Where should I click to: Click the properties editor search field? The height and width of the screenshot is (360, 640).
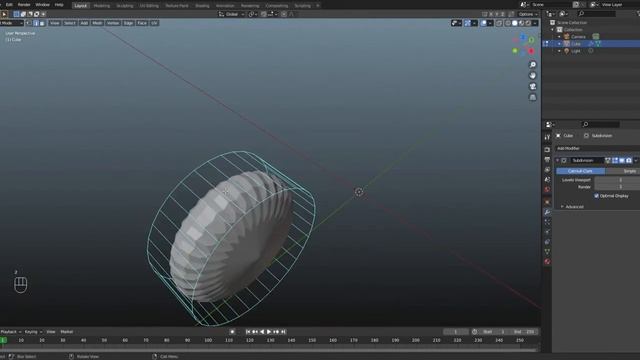click(x=601, y=124)
